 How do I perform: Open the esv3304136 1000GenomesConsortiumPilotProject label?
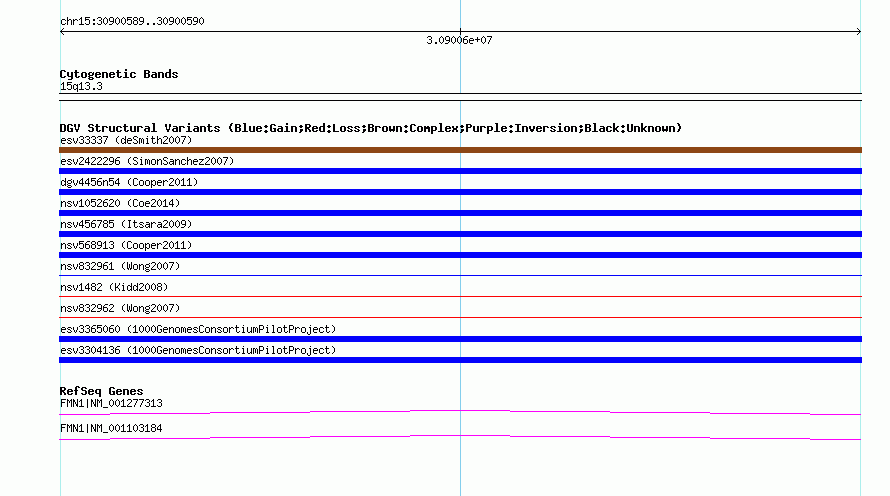(x=198, y=350)
